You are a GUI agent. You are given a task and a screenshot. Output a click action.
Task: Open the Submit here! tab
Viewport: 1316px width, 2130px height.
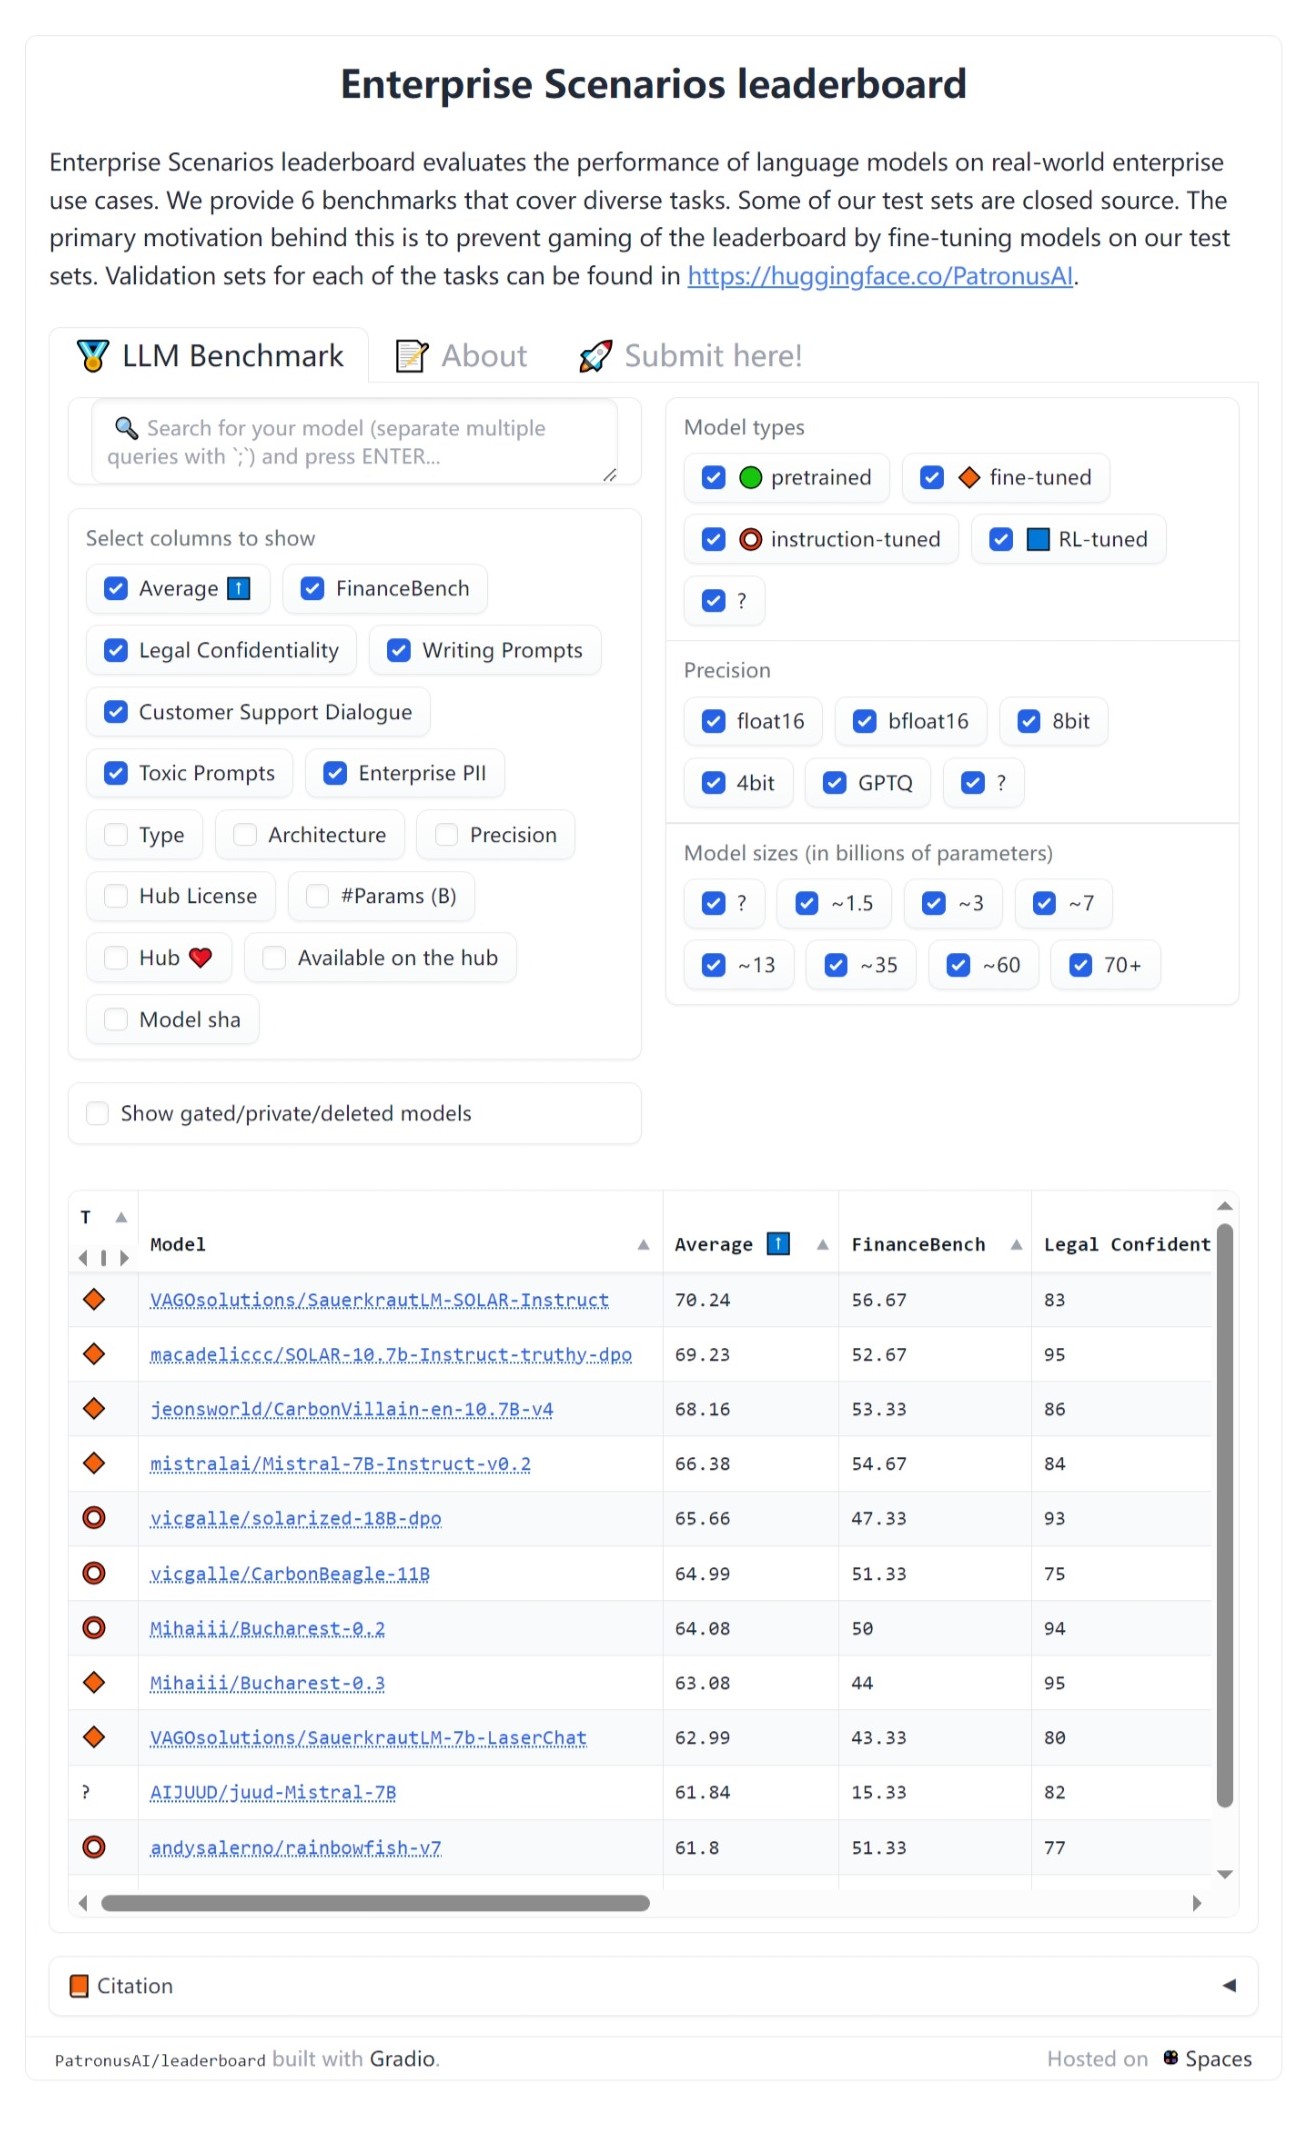tap(690, 356)
